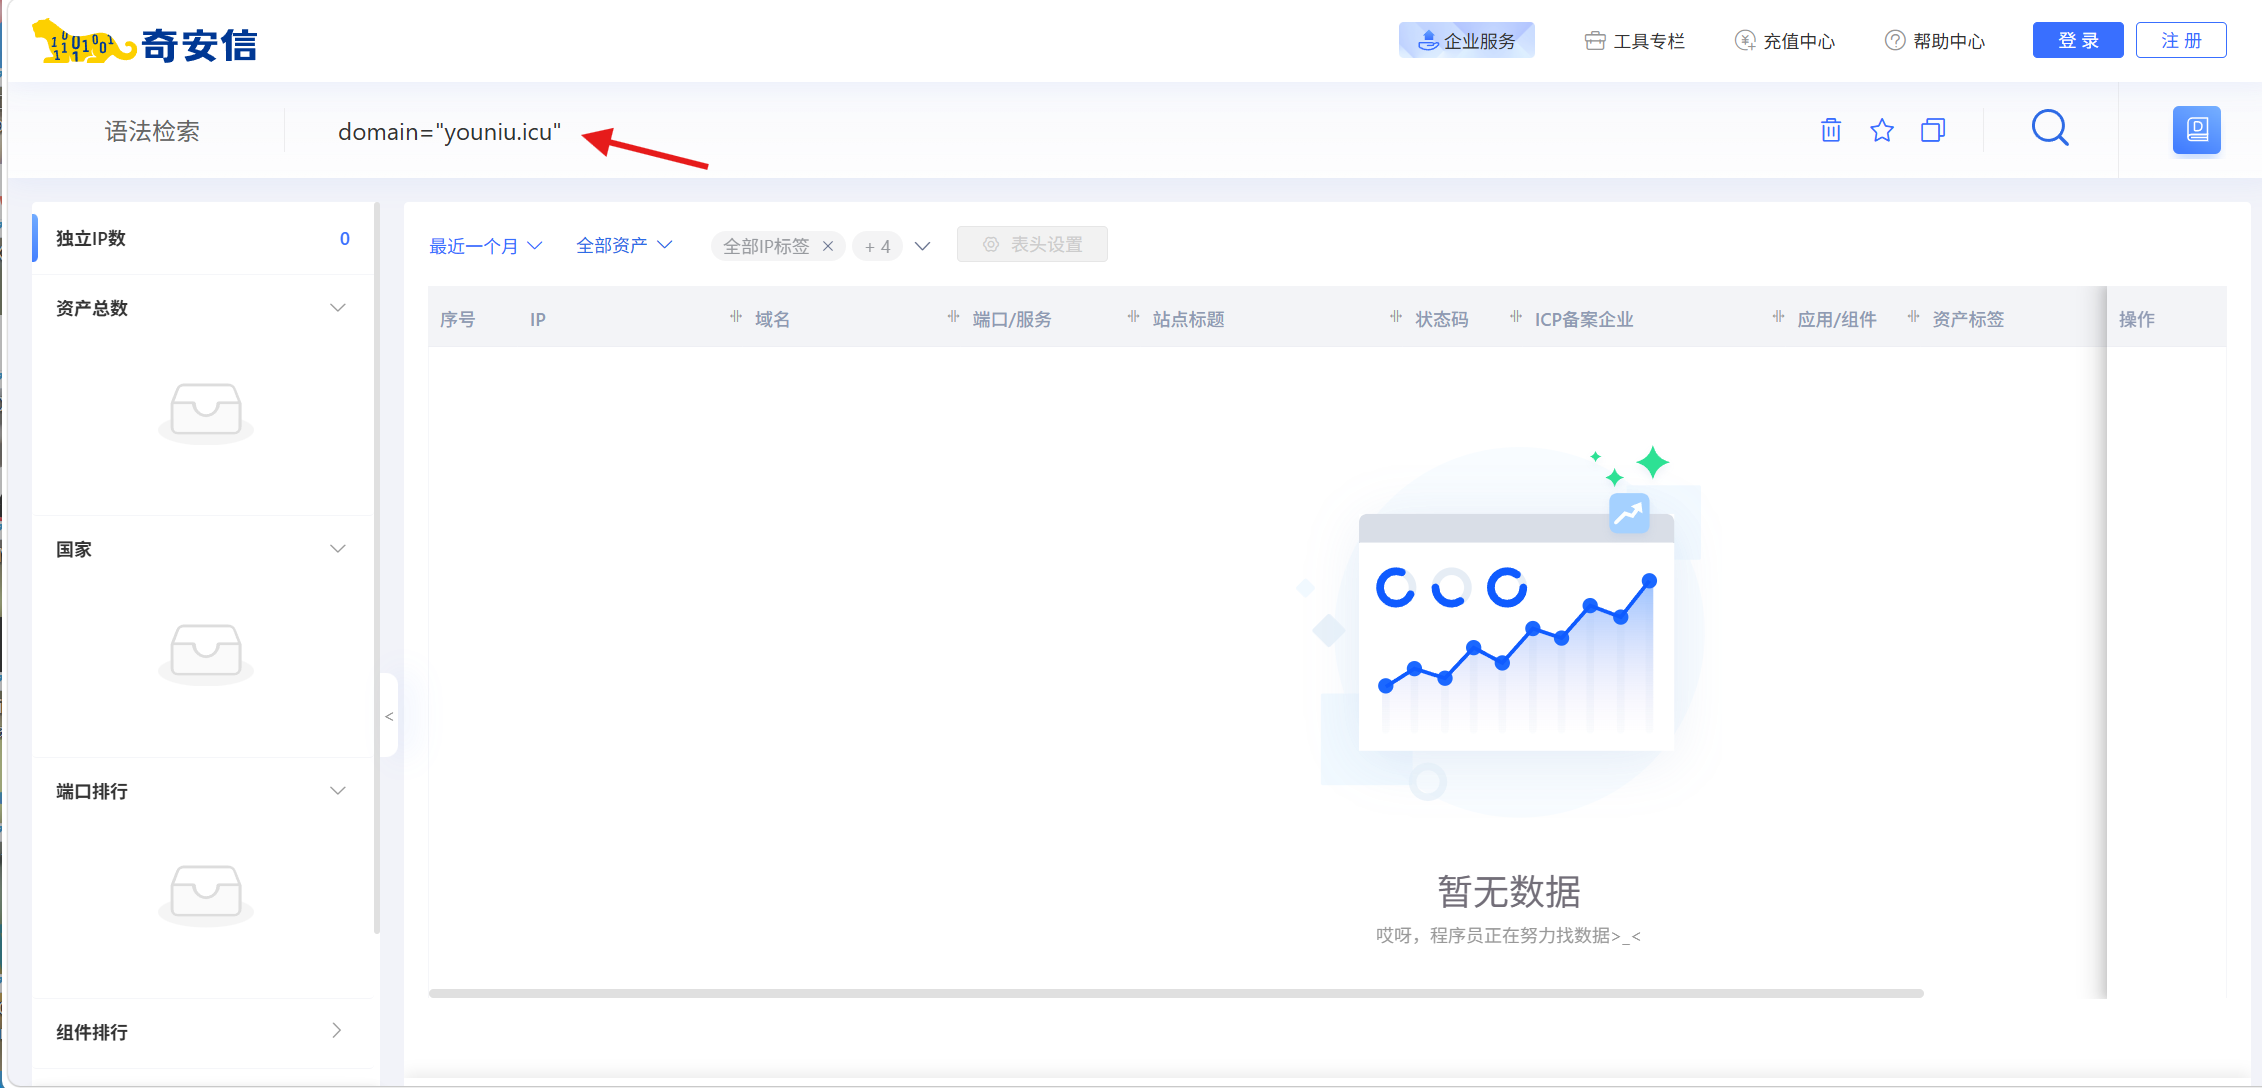
Task: Go to 充值中心
Action: 1785,41
